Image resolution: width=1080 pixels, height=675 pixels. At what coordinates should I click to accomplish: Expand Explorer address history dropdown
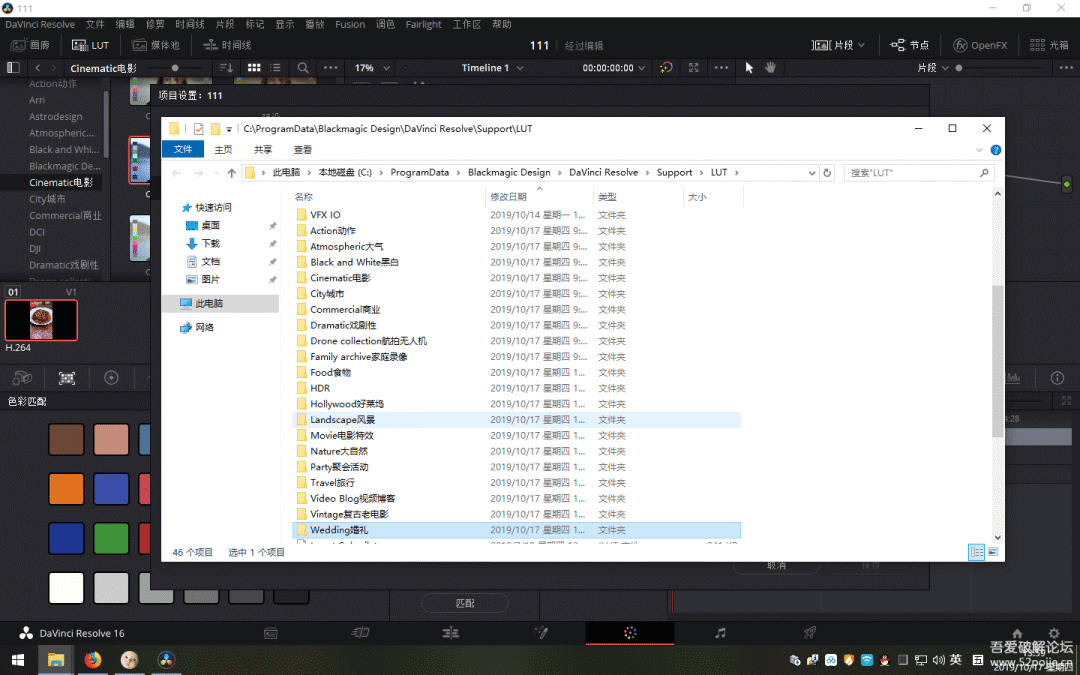(812, 173)
